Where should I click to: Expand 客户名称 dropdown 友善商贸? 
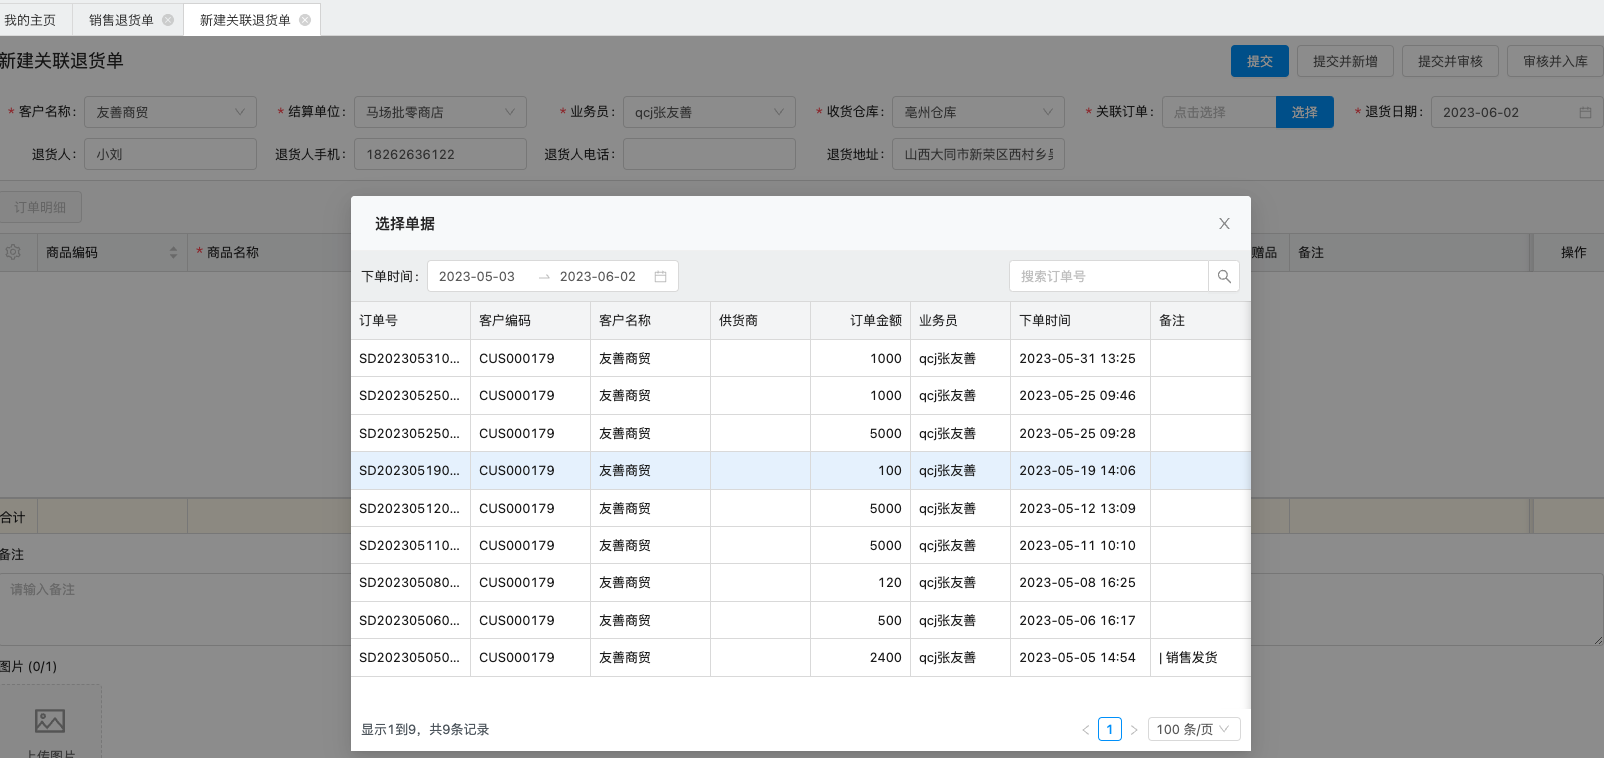[x=170, y=112]
